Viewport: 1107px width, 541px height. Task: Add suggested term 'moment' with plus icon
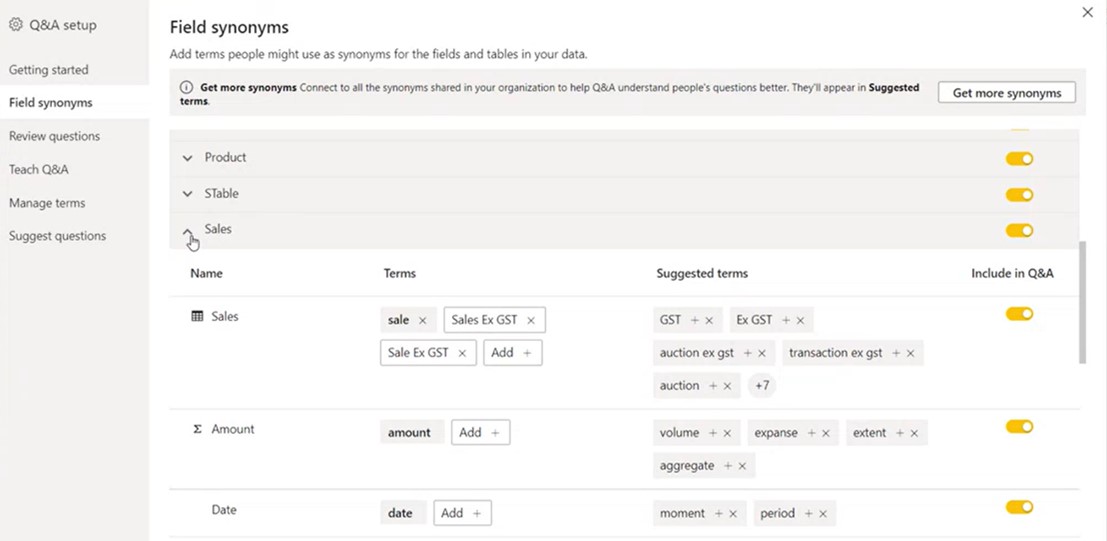click(x=719, y=513)
